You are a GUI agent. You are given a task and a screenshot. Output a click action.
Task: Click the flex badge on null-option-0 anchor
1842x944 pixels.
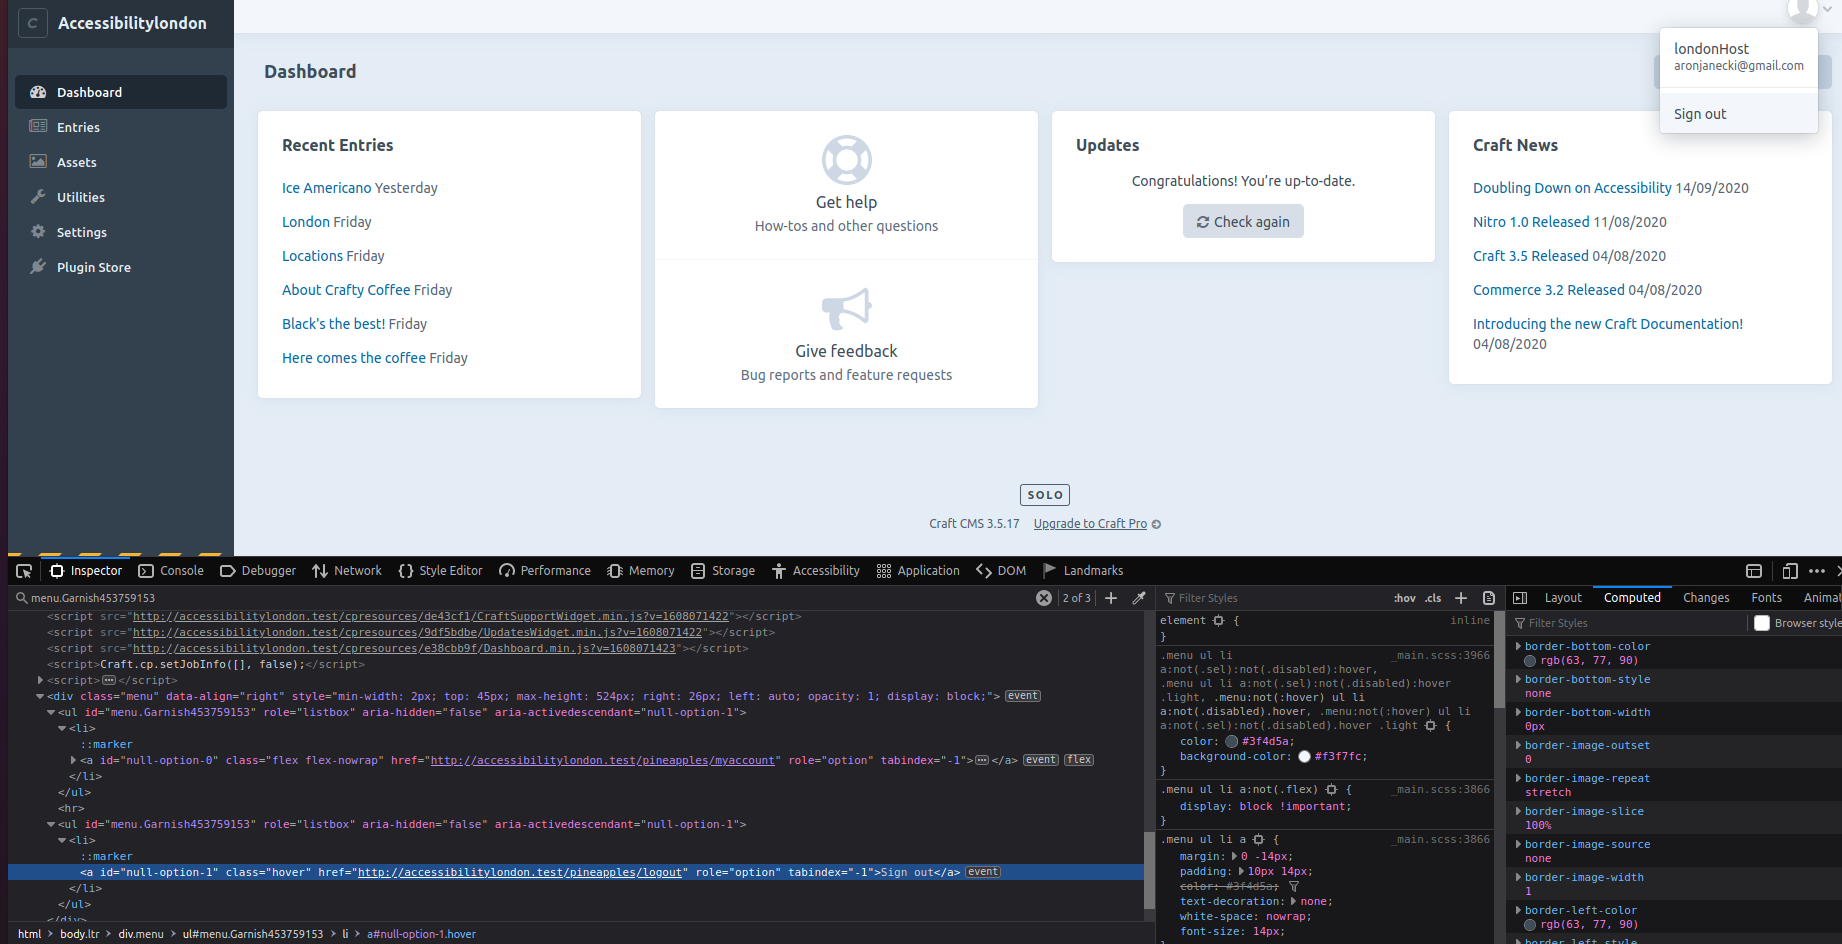(x=1079, y=760)
